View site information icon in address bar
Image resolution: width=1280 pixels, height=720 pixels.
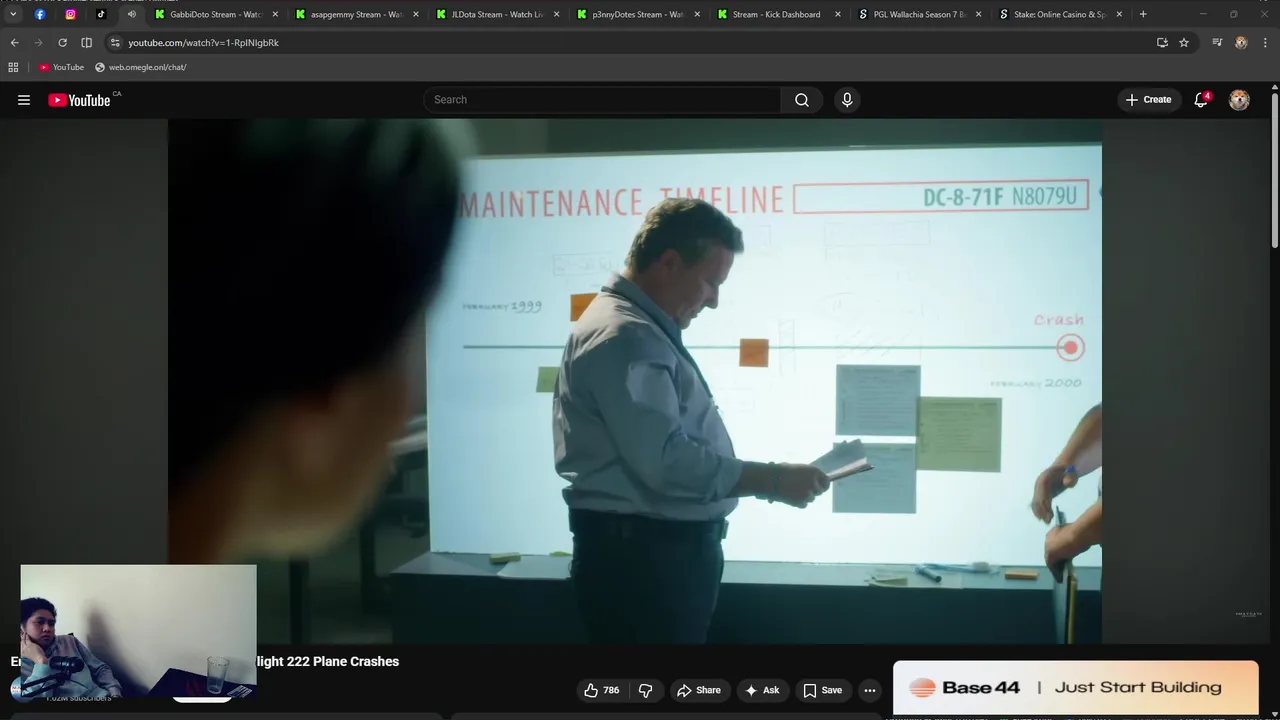tap(115, 43)
